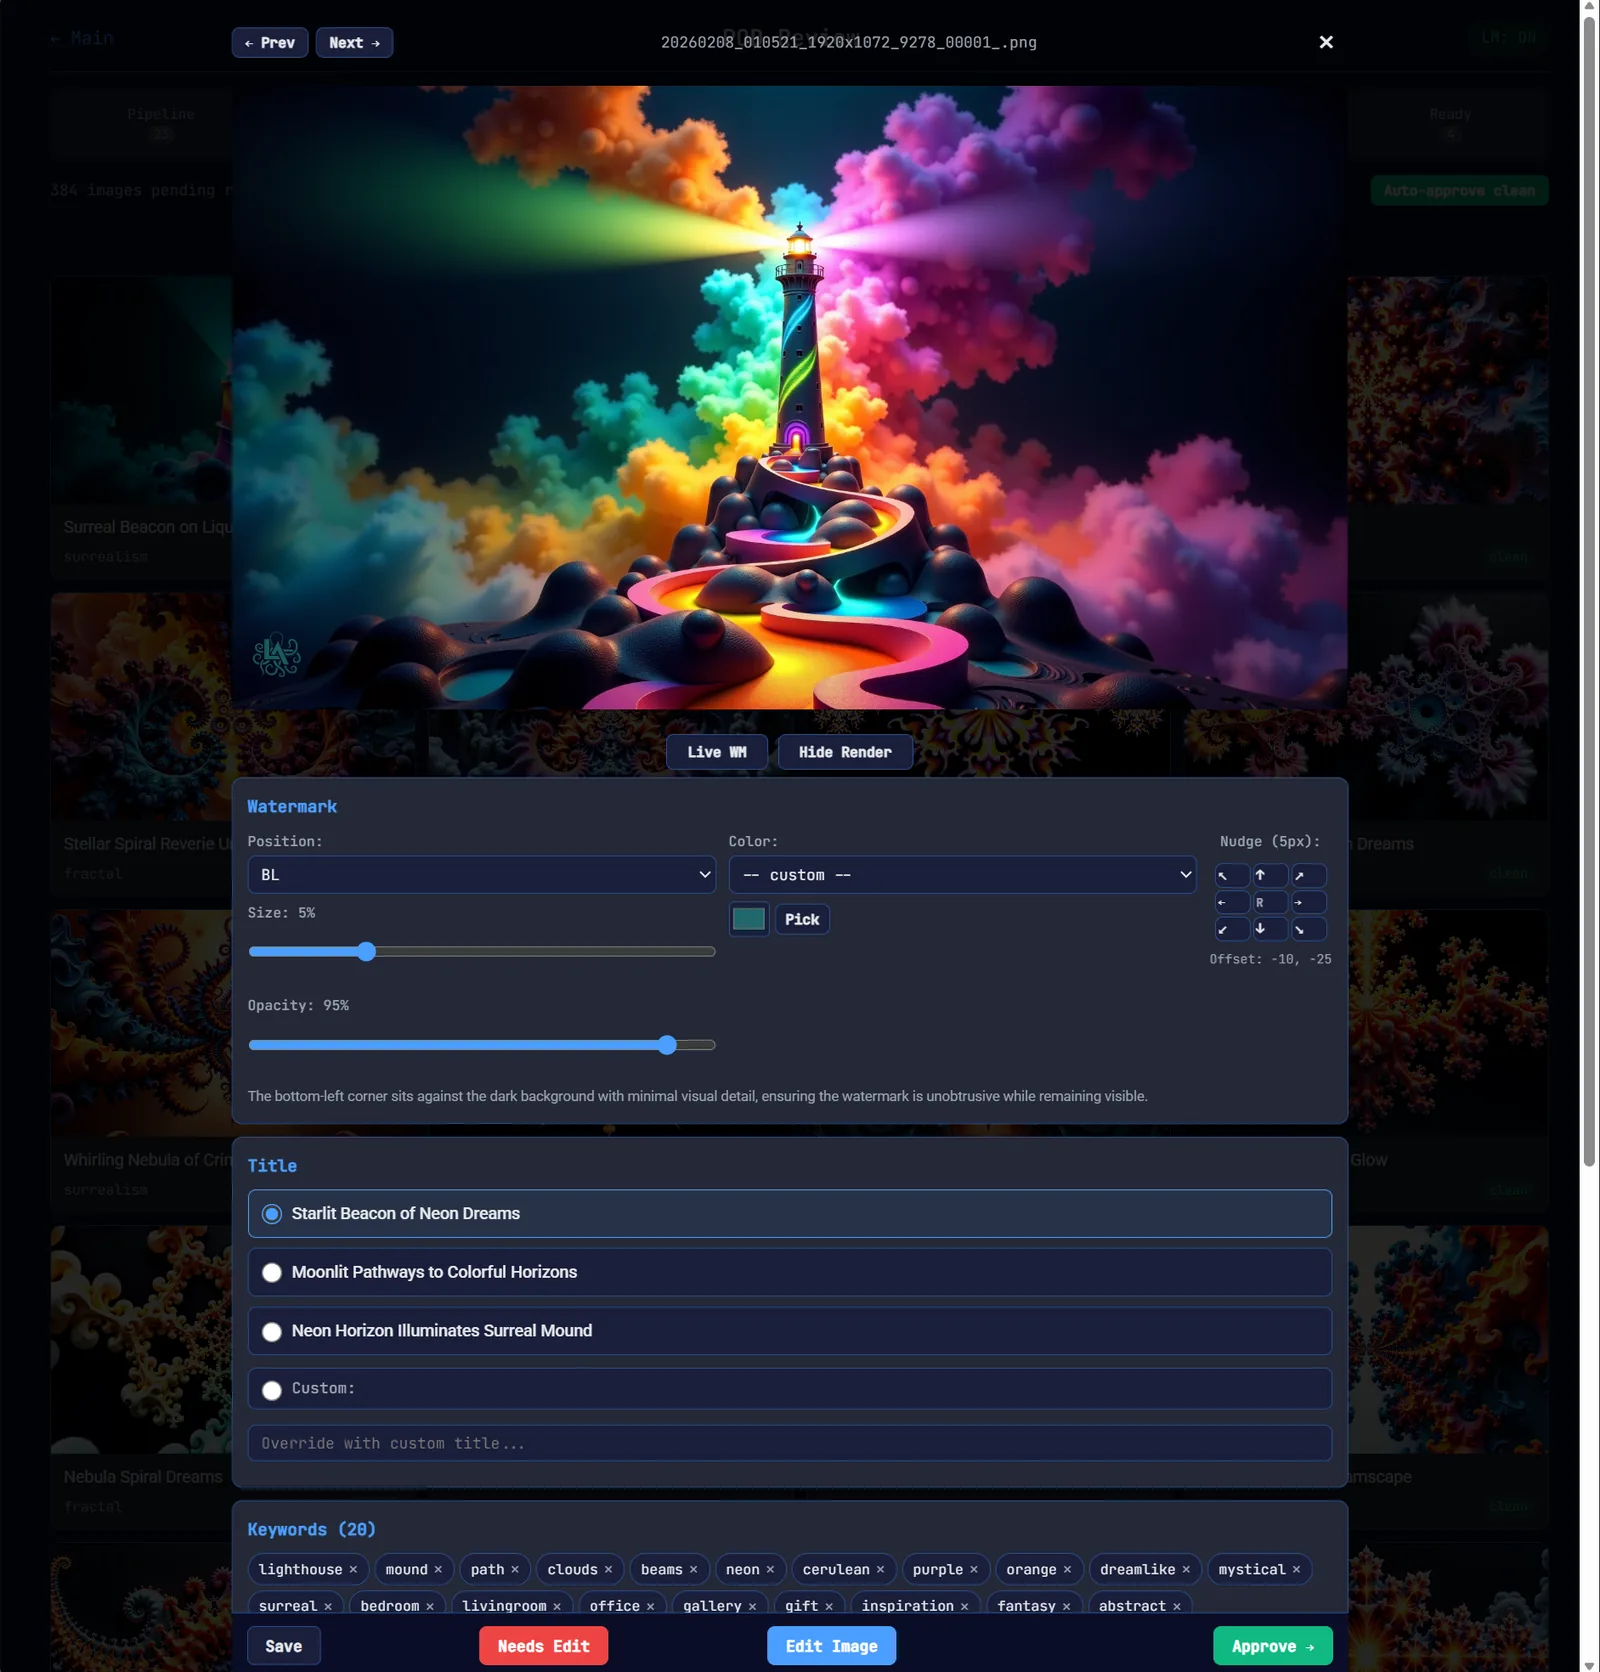
Task: Reset watermark offset with R button
Action: [1270, 903]
